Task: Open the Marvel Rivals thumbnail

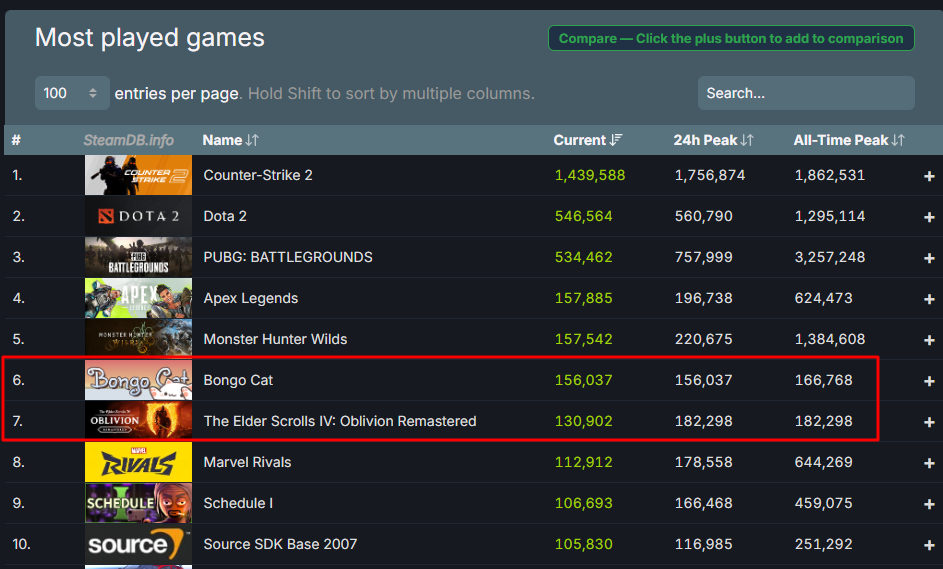Action: pyautogui.click(x=138, y=462)
